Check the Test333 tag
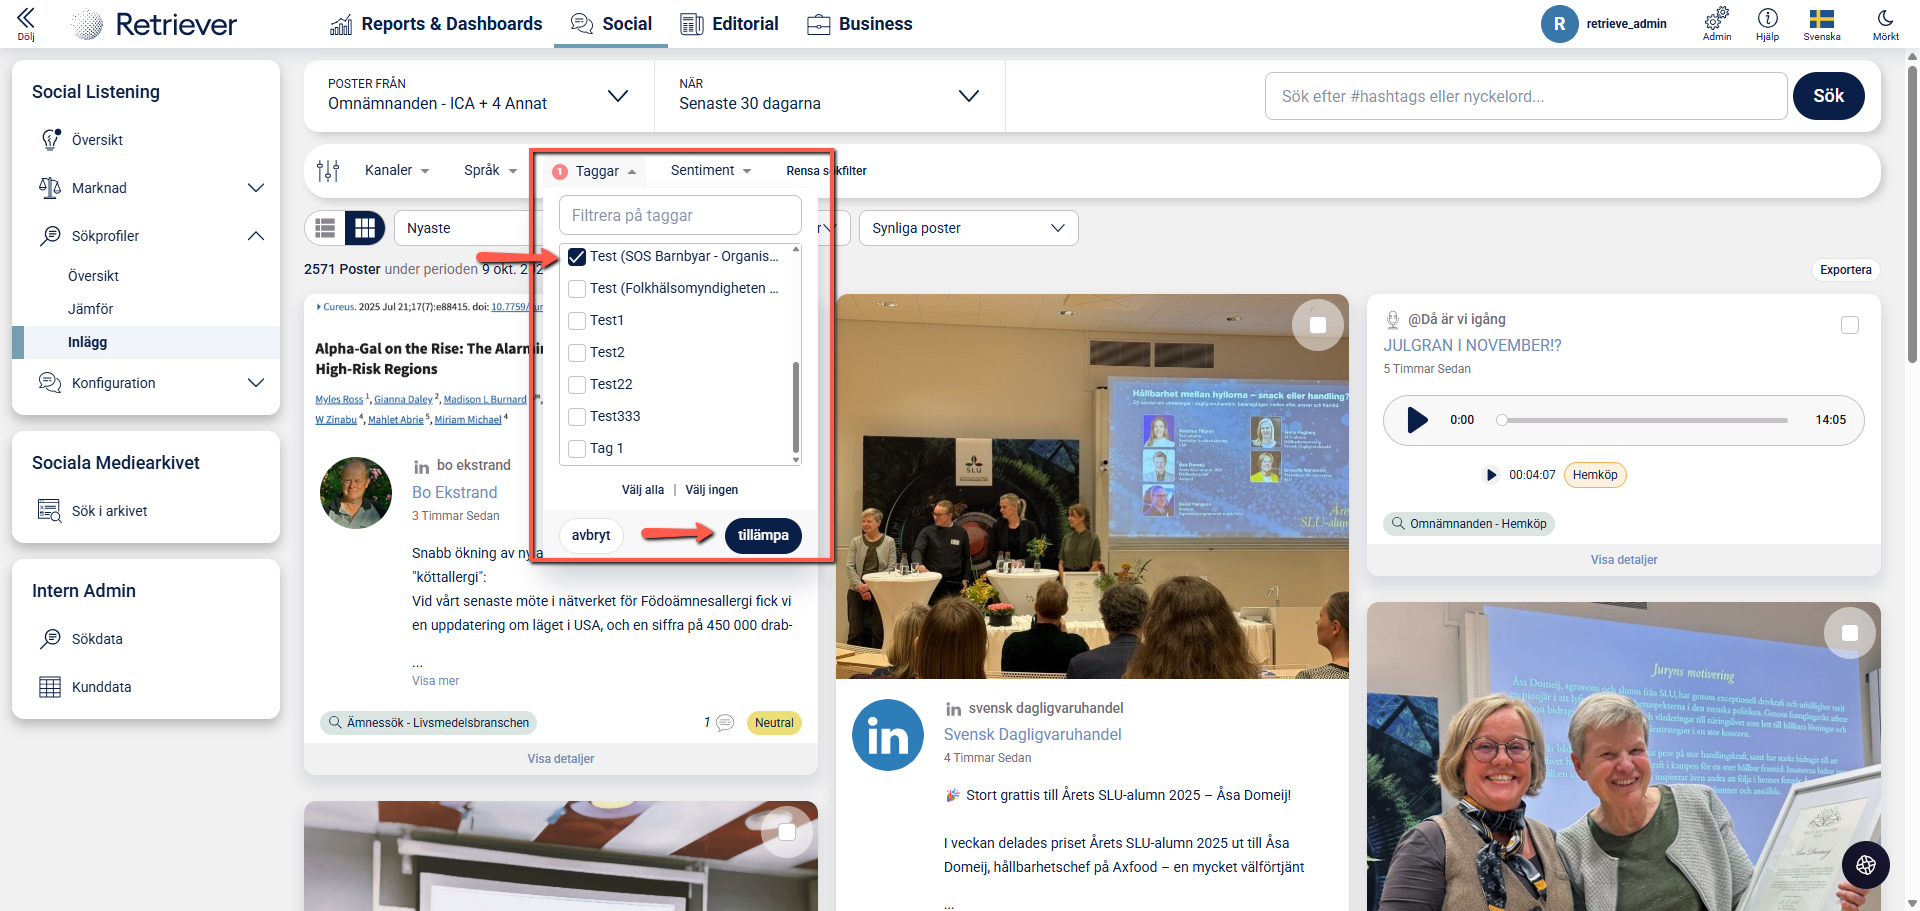The height and width of the screenshot is (911, 1920). point(577,417)
